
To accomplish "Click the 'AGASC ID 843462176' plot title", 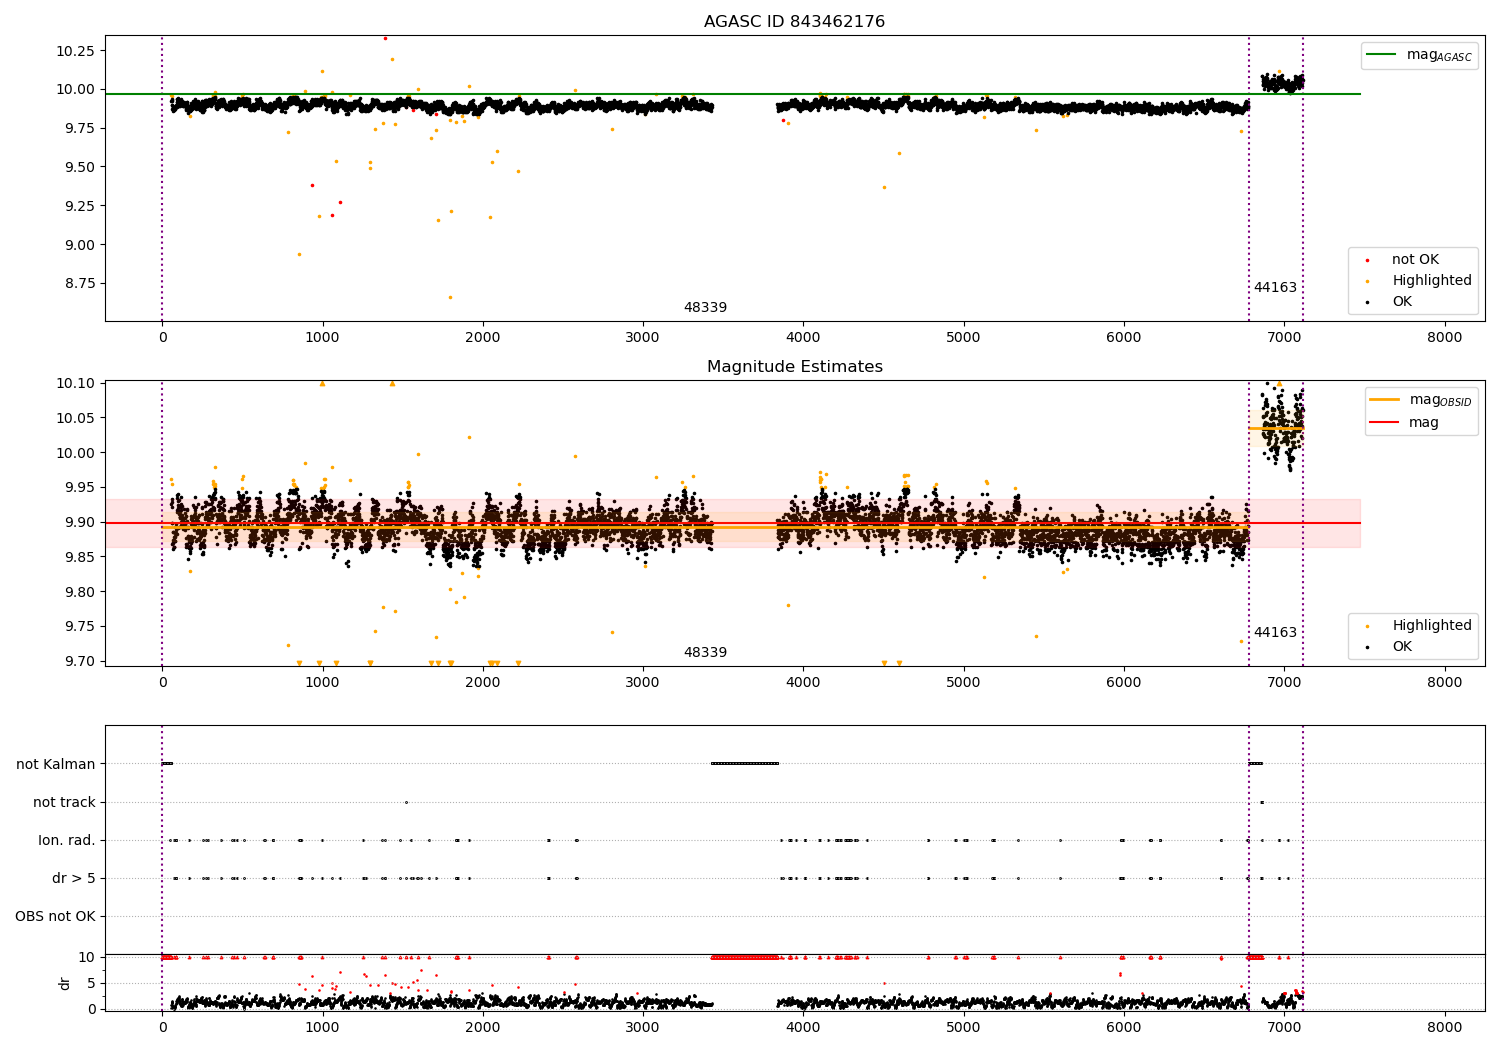I will pyautogui.click(x=794, y=22).
